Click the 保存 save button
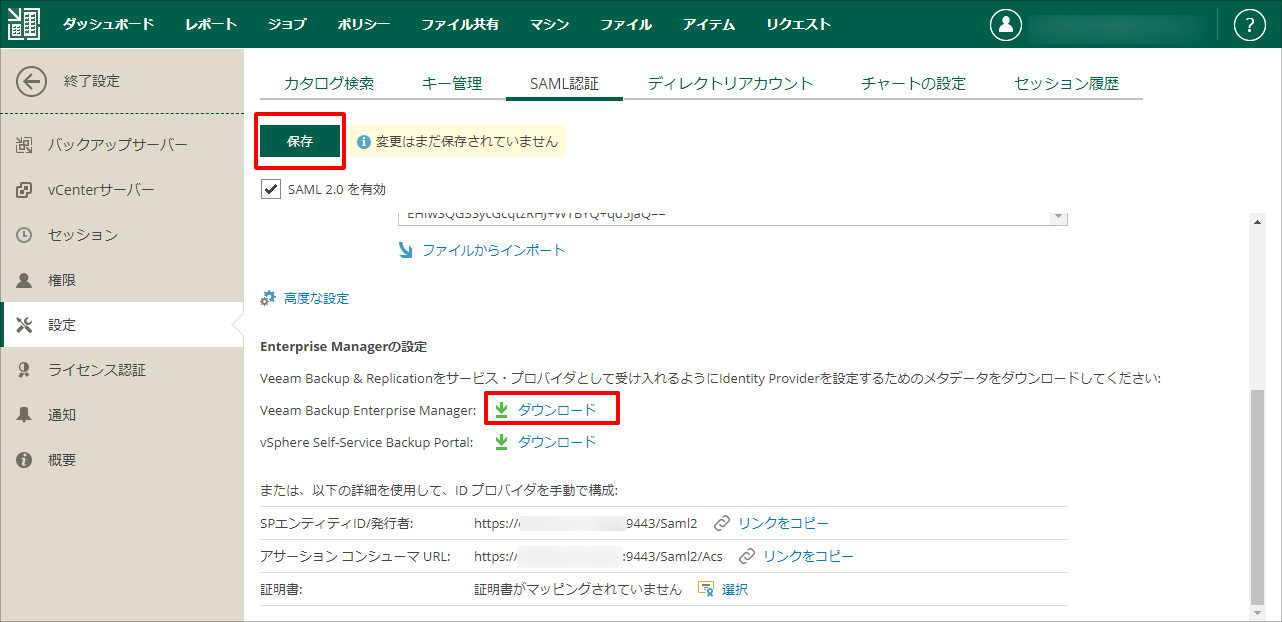1282x622 pixels. pyautogui.click(x=300, y=142)
